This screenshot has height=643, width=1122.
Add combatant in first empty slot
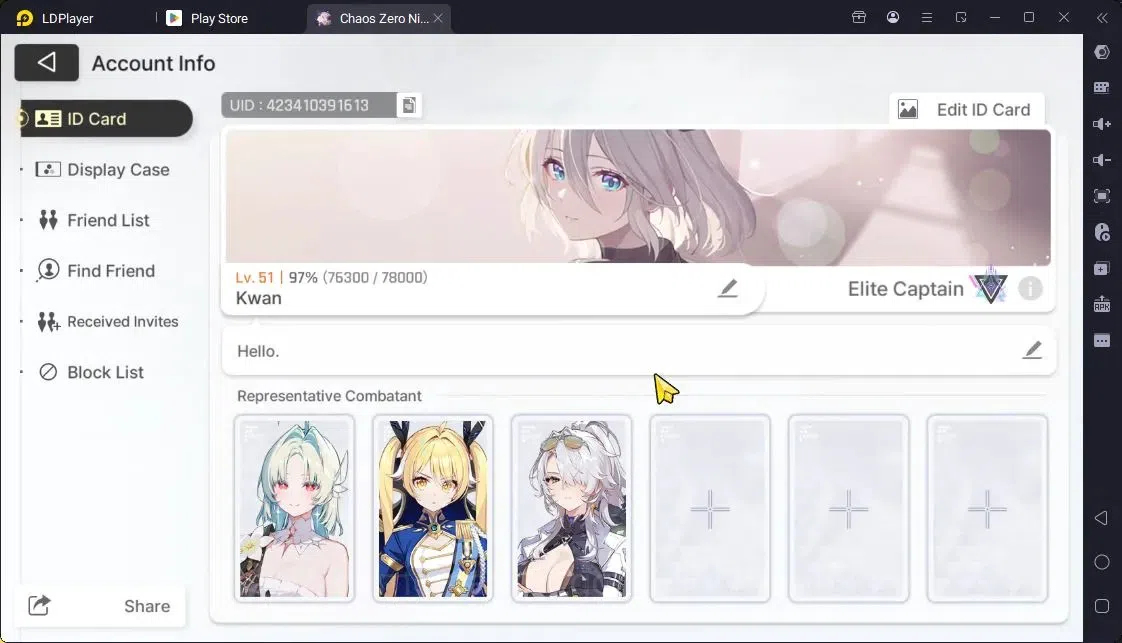[710, 509]
